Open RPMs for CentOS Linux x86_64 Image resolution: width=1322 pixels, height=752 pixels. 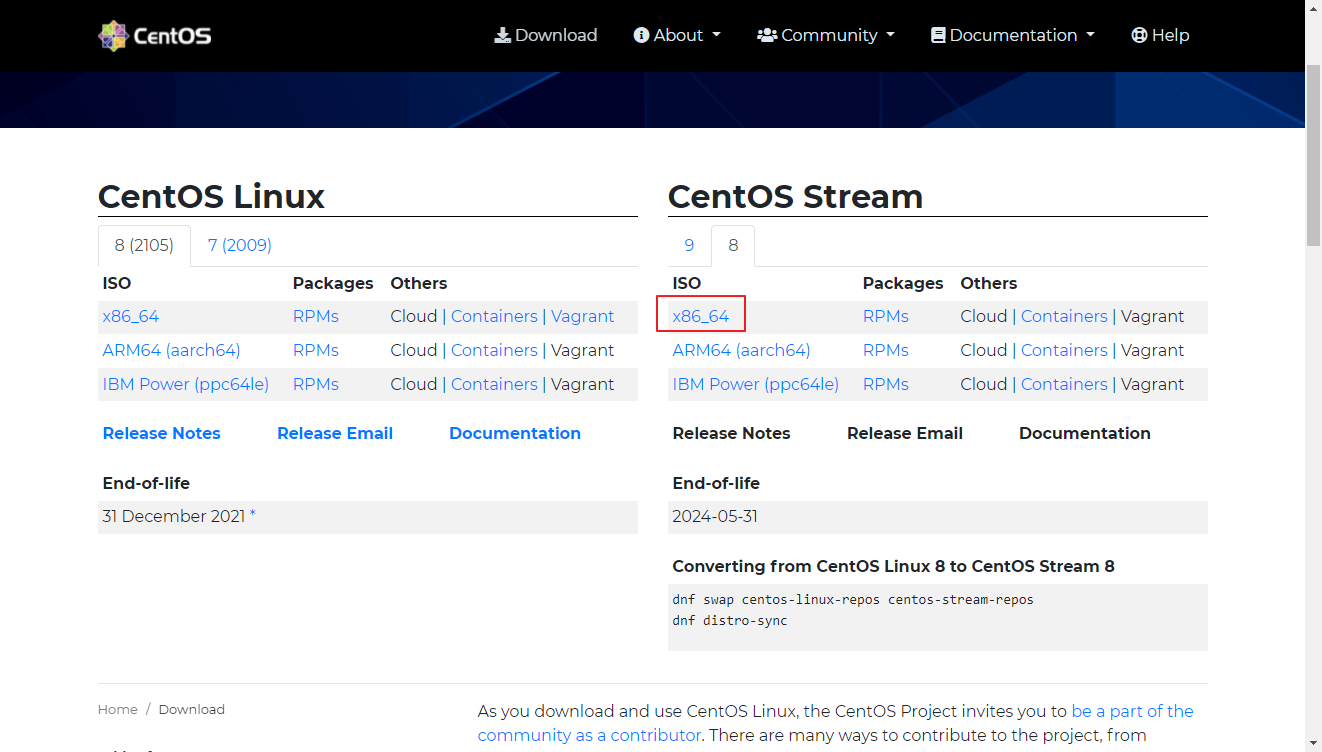[x=316, y=316]
